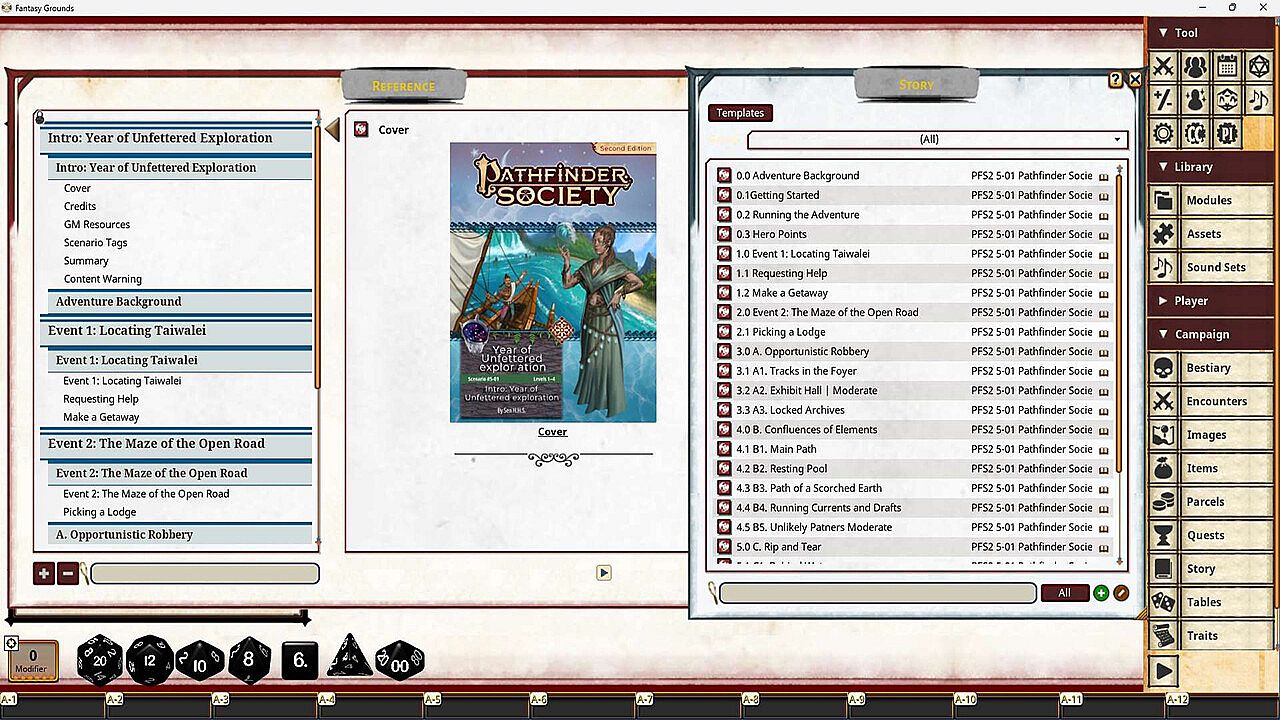Focus the Reference index search field
This screenshot has width=1280, height=720.
coord(205,574)
